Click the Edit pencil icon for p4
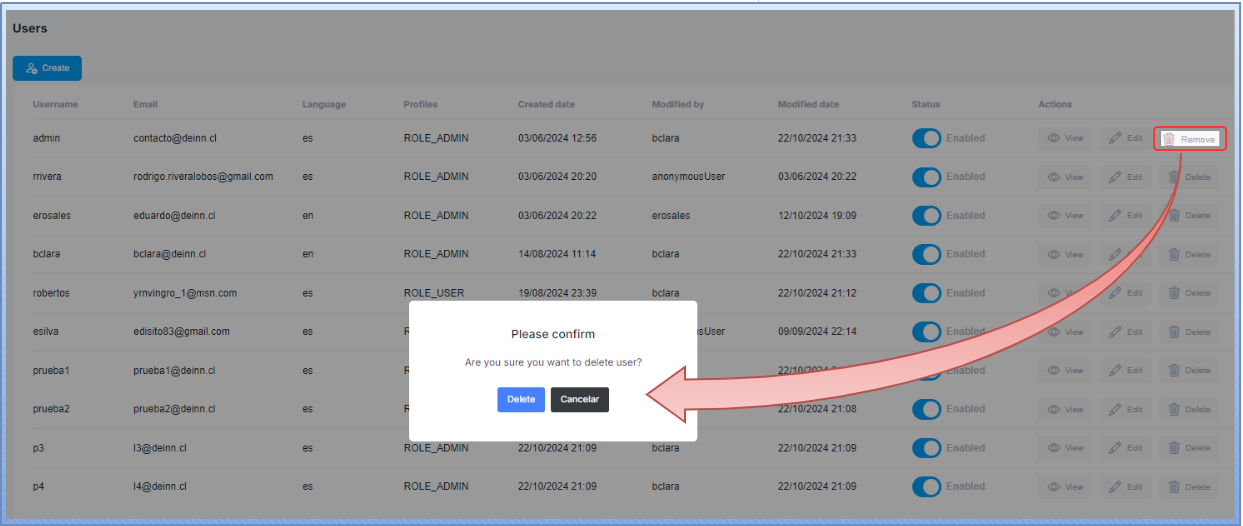1243x526 pixels. pos(1115,487)
